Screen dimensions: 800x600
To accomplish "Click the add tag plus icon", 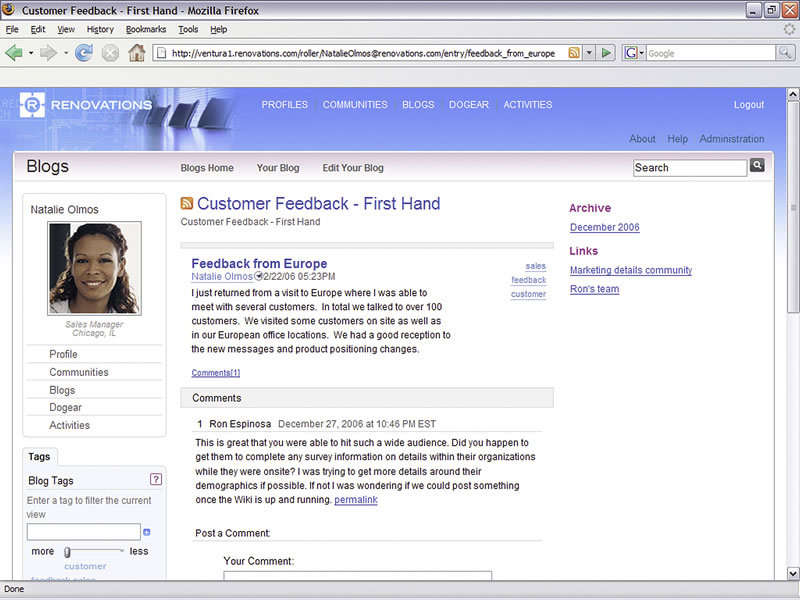I will [x=147, y=532].
